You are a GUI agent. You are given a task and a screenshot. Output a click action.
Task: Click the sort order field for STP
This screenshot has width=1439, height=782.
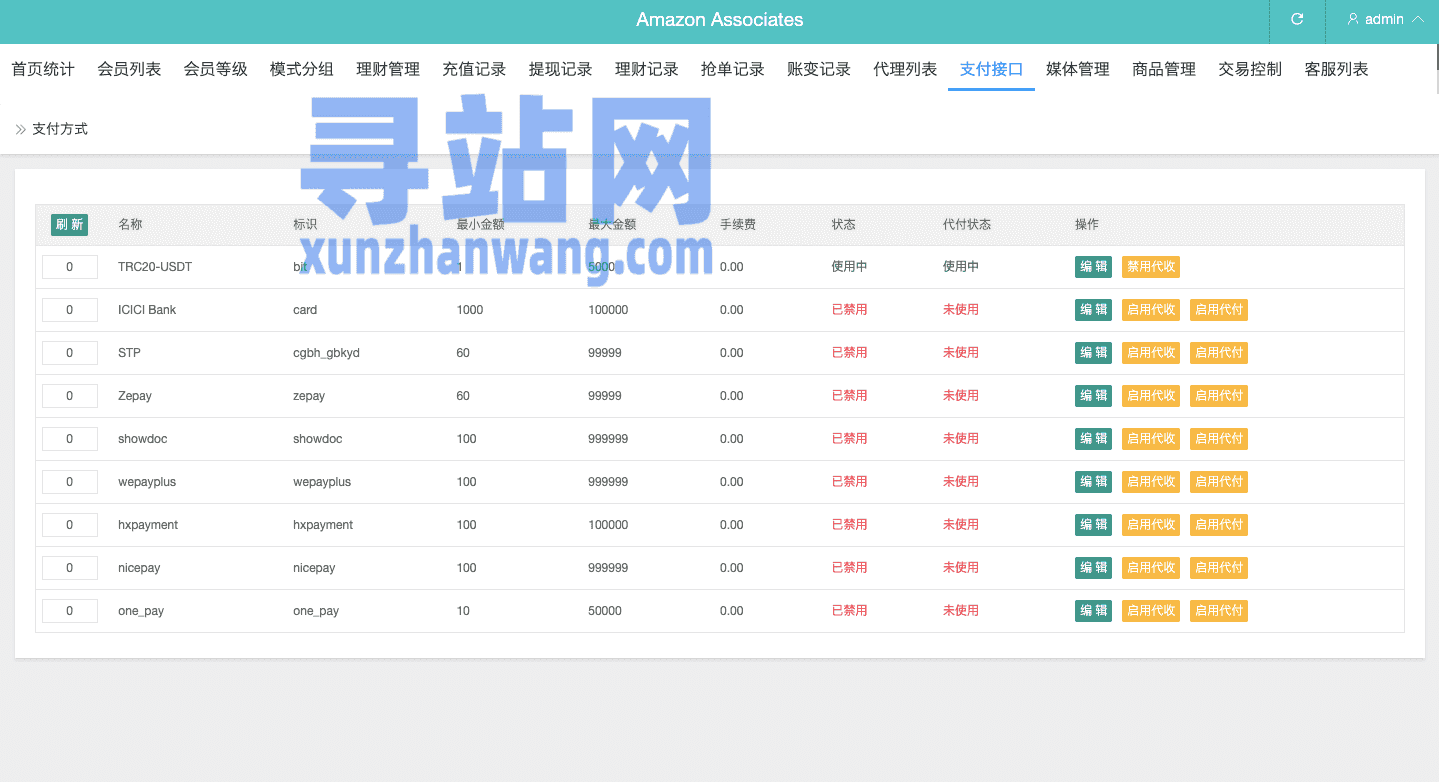[70, 353]
